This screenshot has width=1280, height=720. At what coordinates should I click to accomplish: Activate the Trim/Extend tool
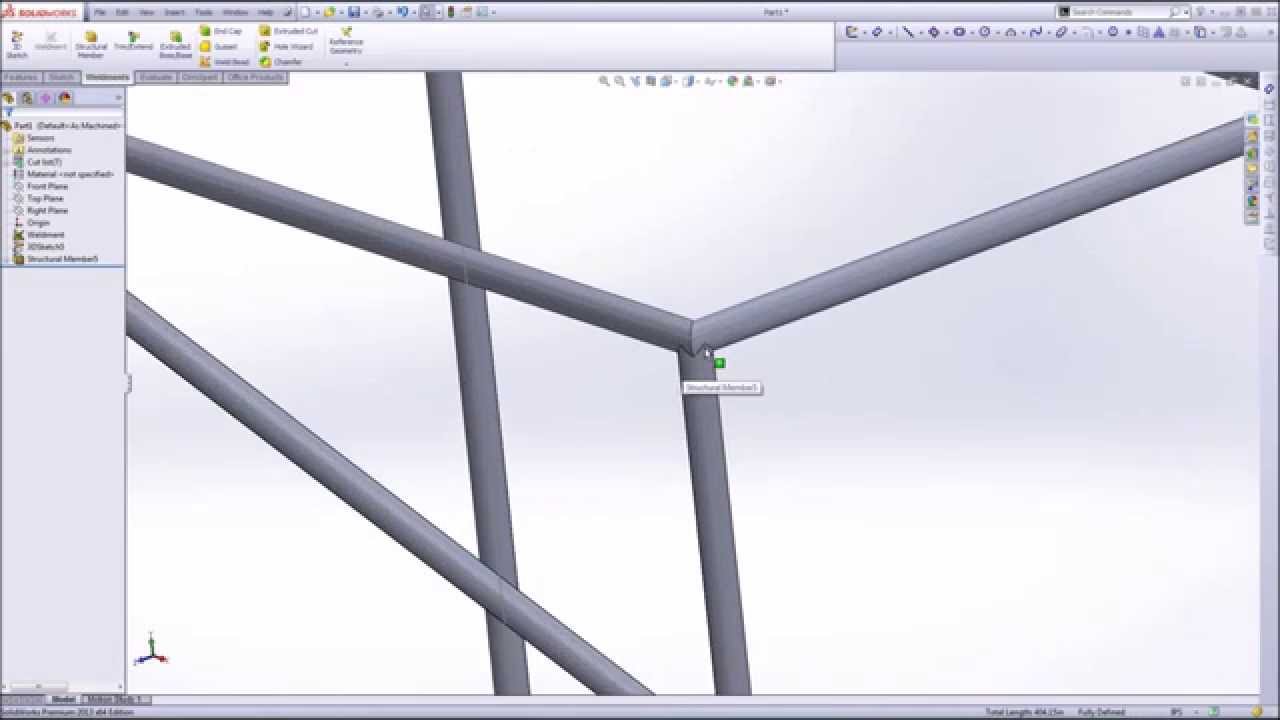click(132, 42)
